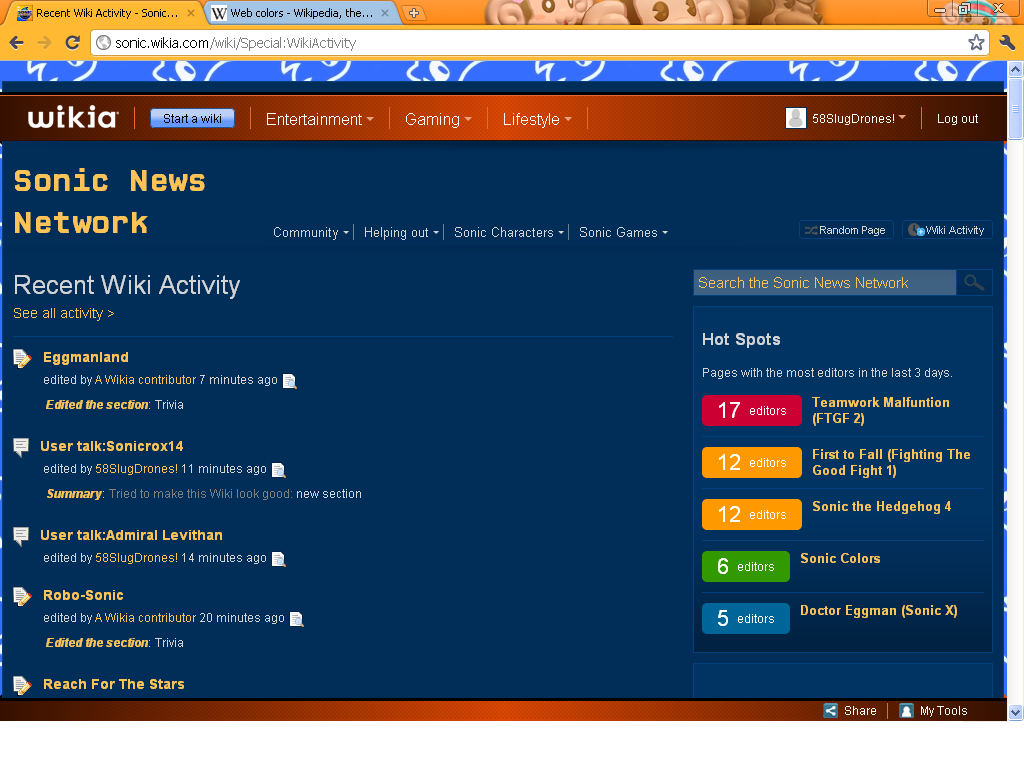Click the browser reload button
The height and width of the screenshot is (768, 1024).
pyautogui.click(x=72, y=42)
